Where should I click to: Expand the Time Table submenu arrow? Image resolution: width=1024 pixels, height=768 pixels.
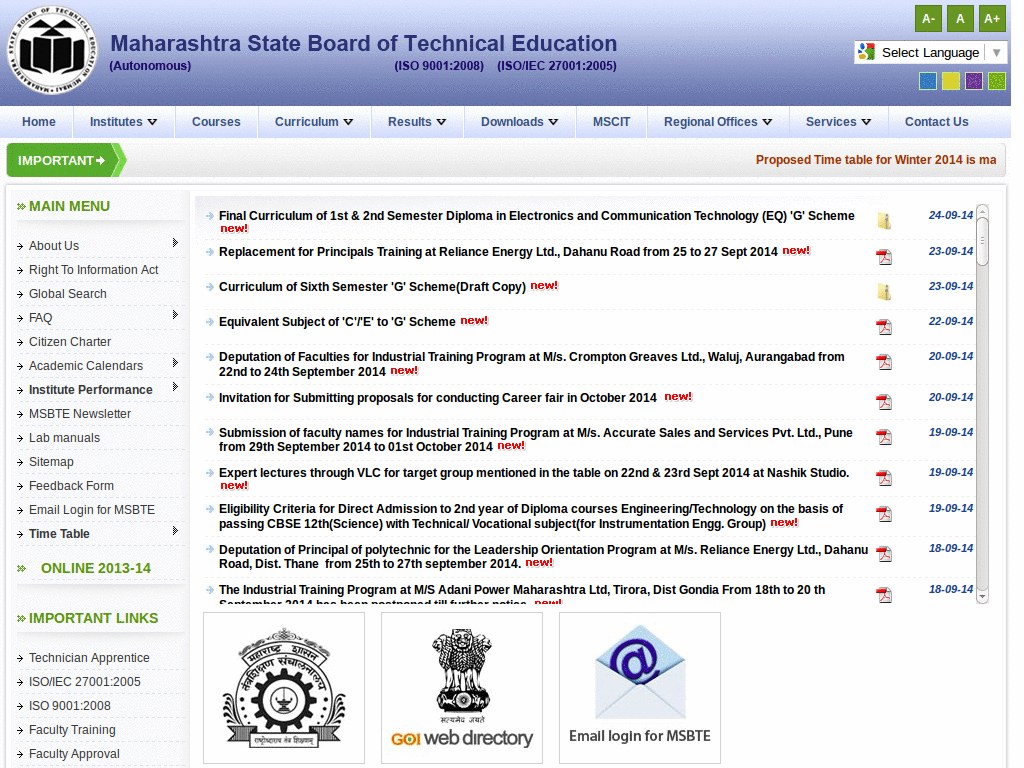coord(175,531)
